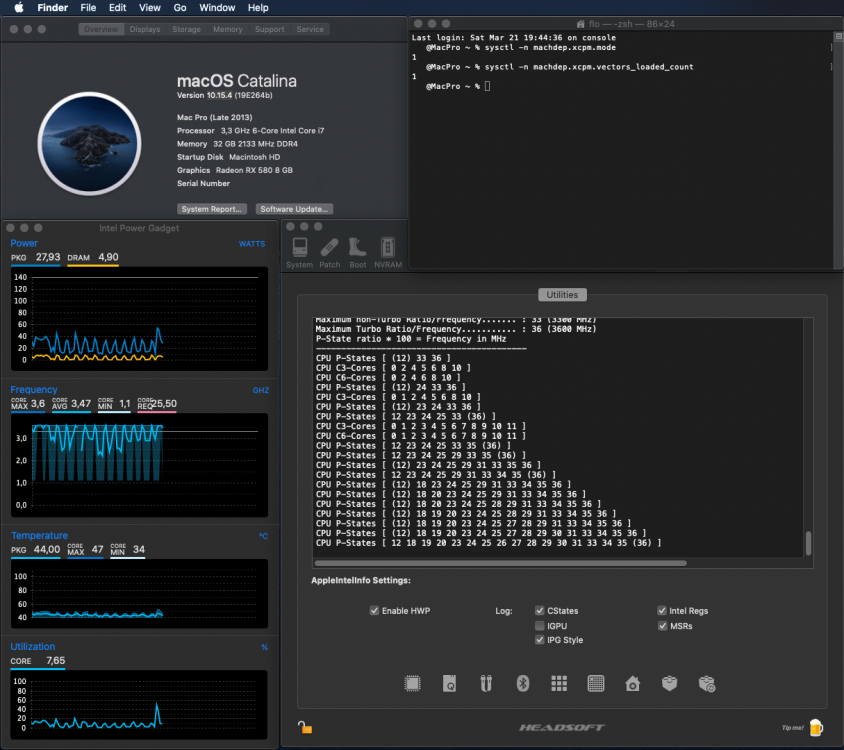Open the Go menu

pyautogui.click(x=180, y=8)
